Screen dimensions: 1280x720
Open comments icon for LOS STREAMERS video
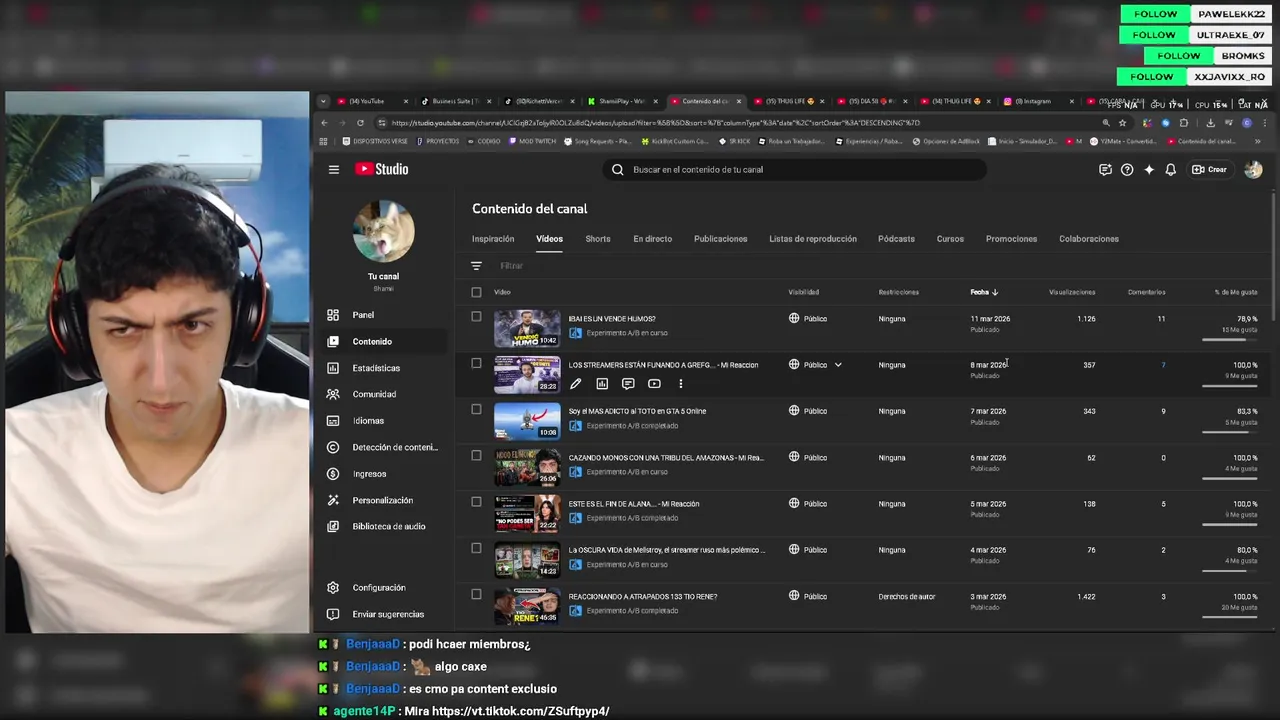click(x=628, y=384)
